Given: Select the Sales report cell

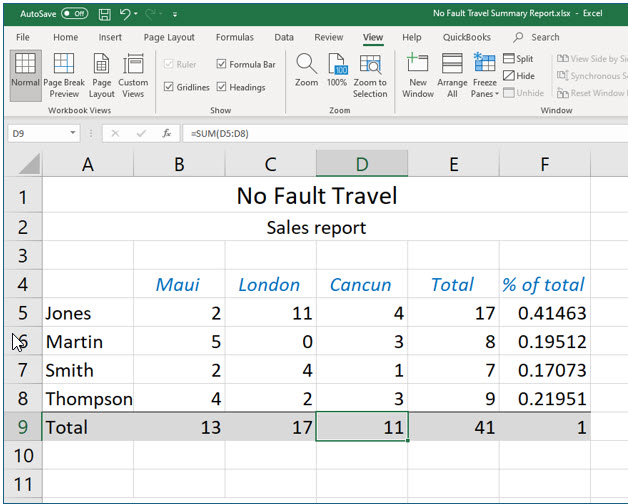Looking at the screenshot, I should pyautogui.click(x=316, y=227).
